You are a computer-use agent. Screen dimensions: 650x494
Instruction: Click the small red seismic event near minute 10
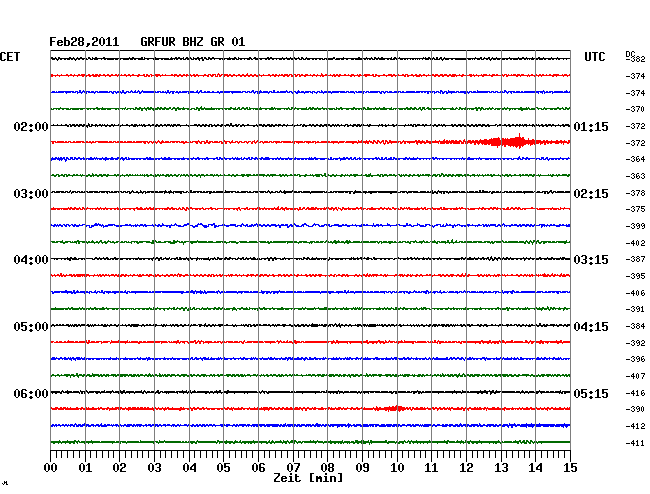[392, 409]
